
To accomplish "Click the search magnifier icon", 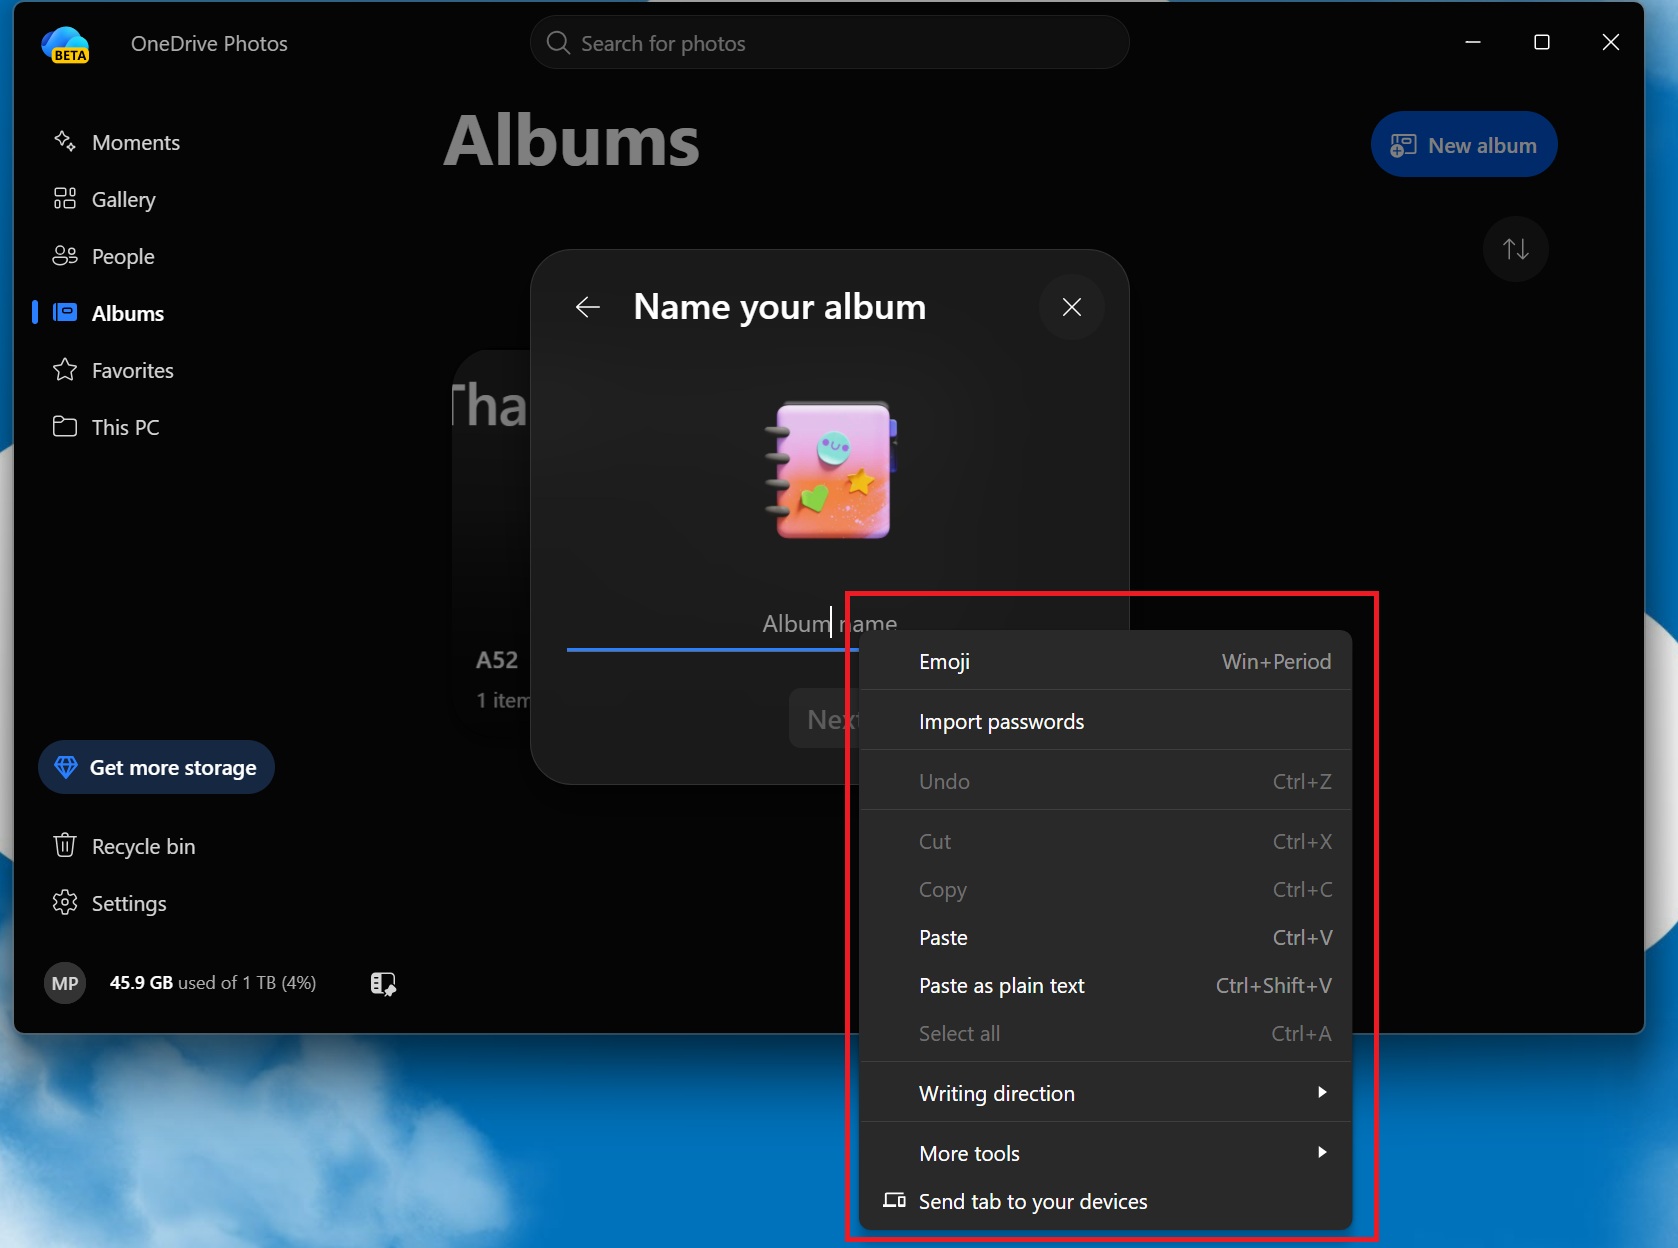I will click(x=558, y=43).
